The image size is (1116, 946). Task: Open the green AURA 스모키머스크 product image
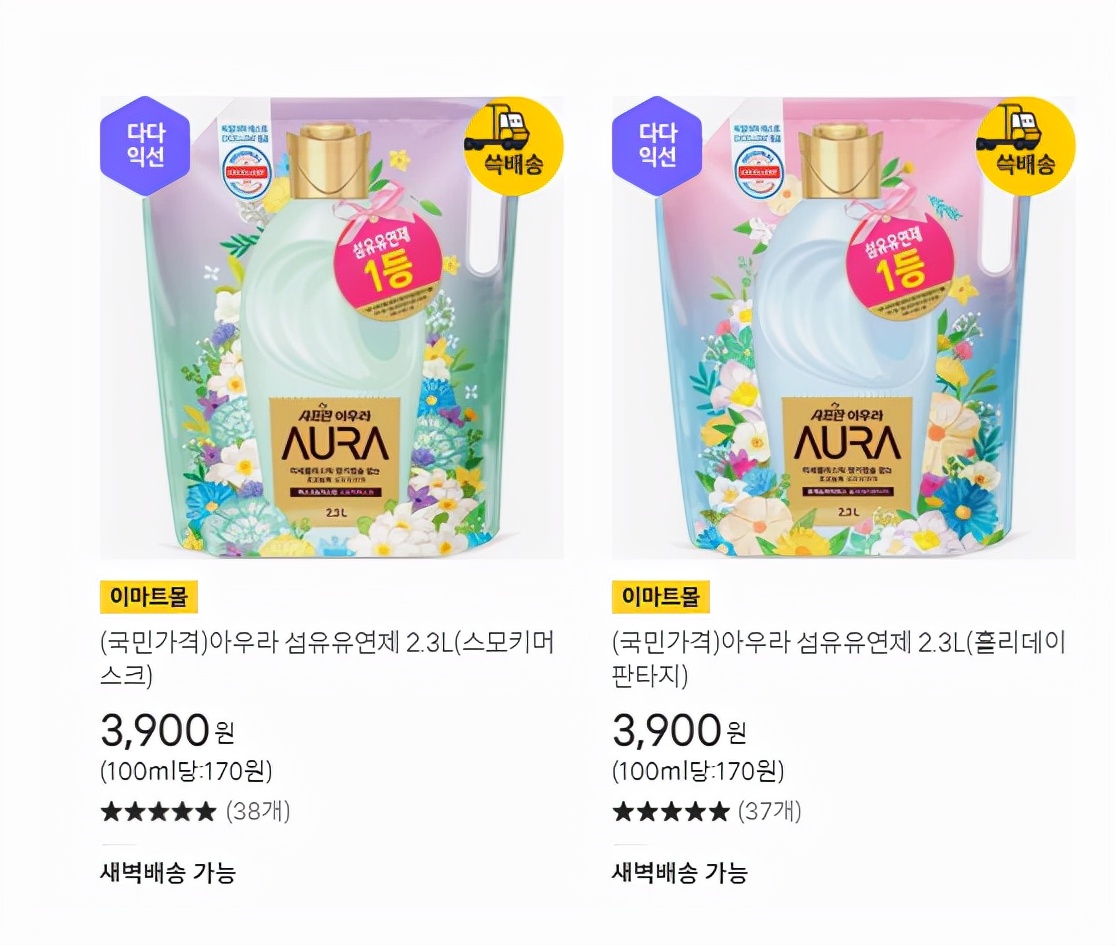[332, 327]
